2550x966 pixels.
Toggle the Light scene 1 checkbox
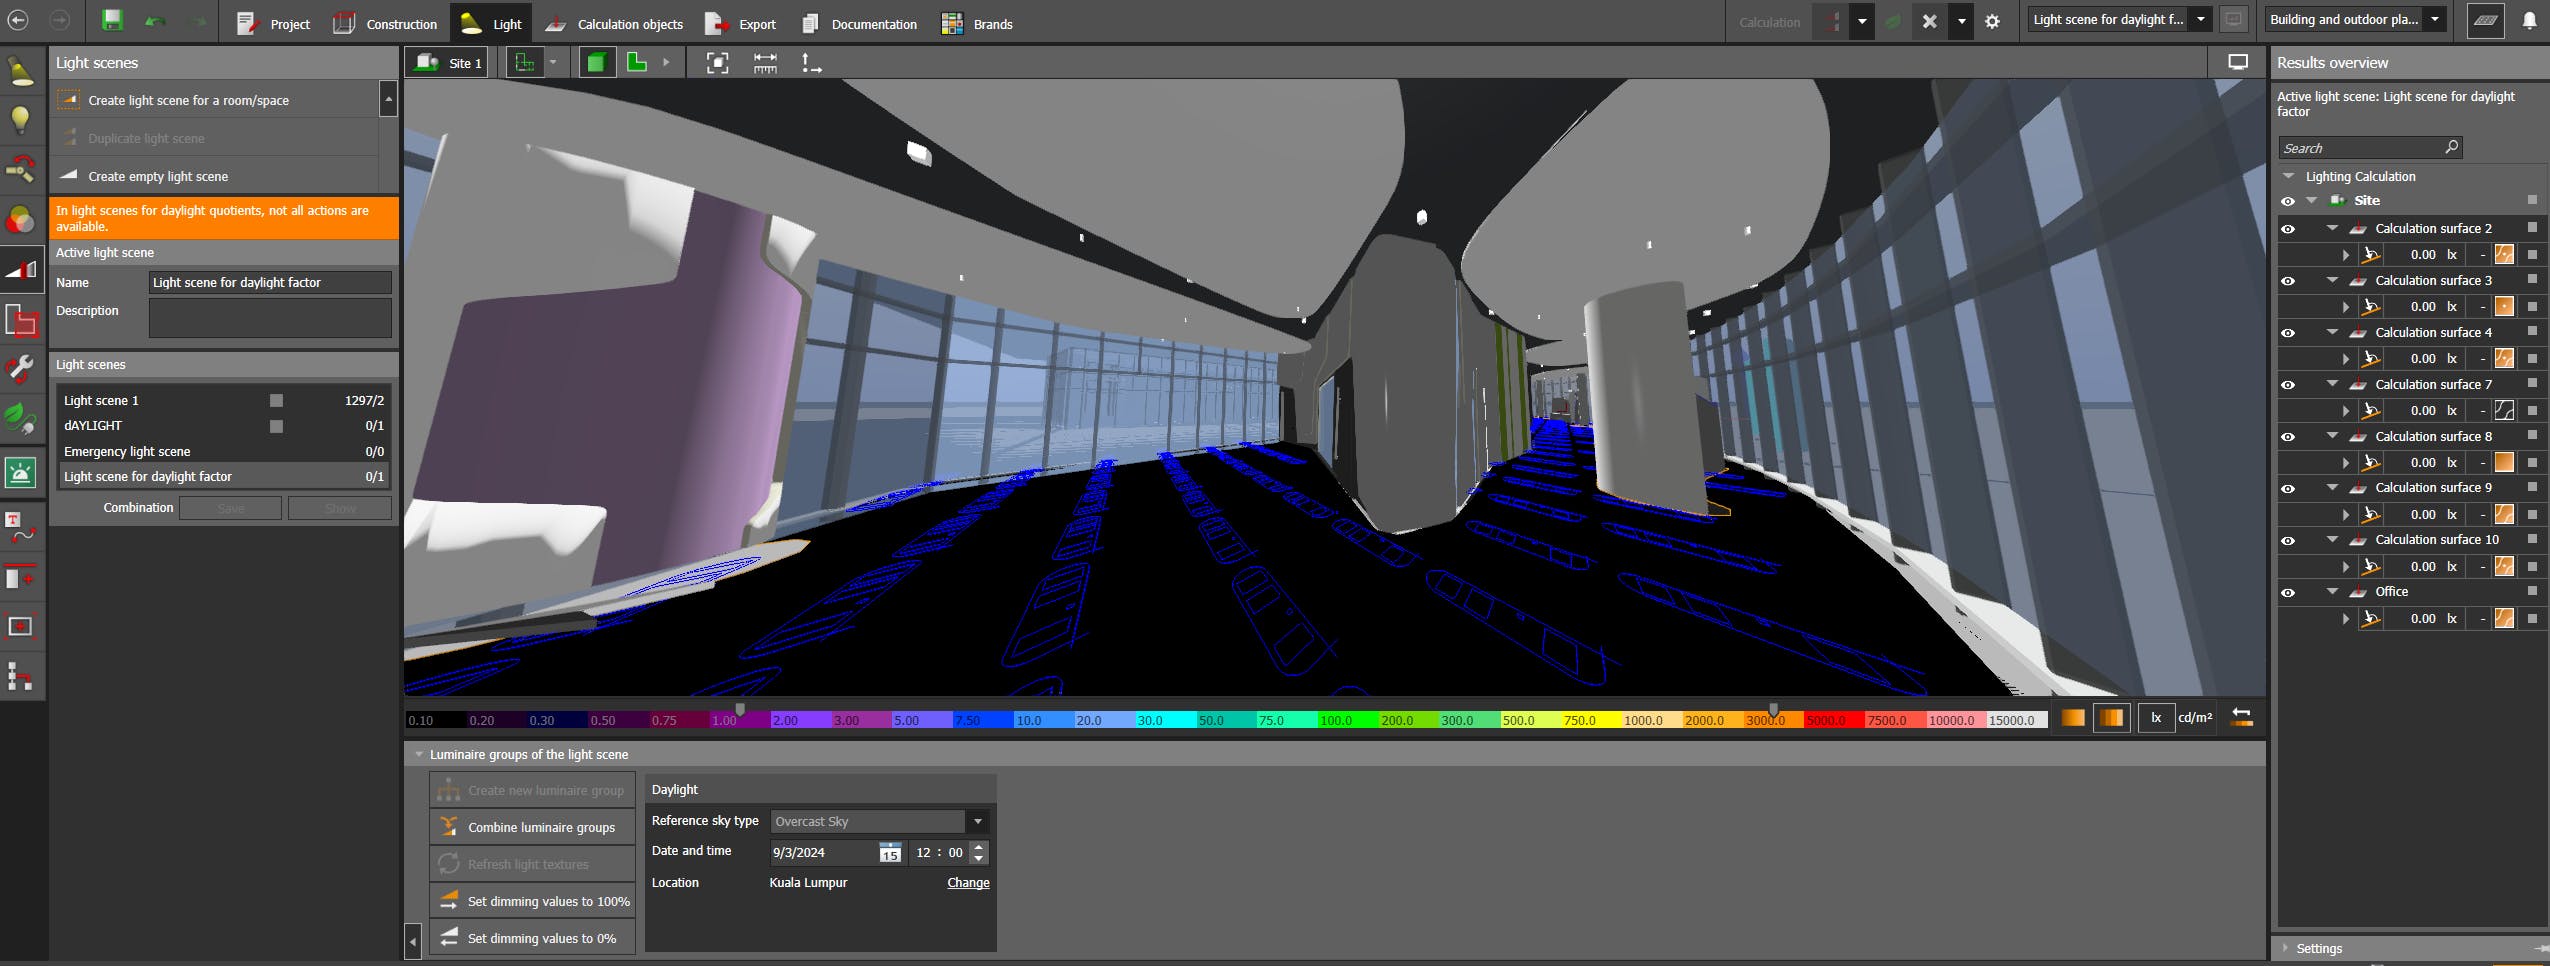click(x=276, y=400)
